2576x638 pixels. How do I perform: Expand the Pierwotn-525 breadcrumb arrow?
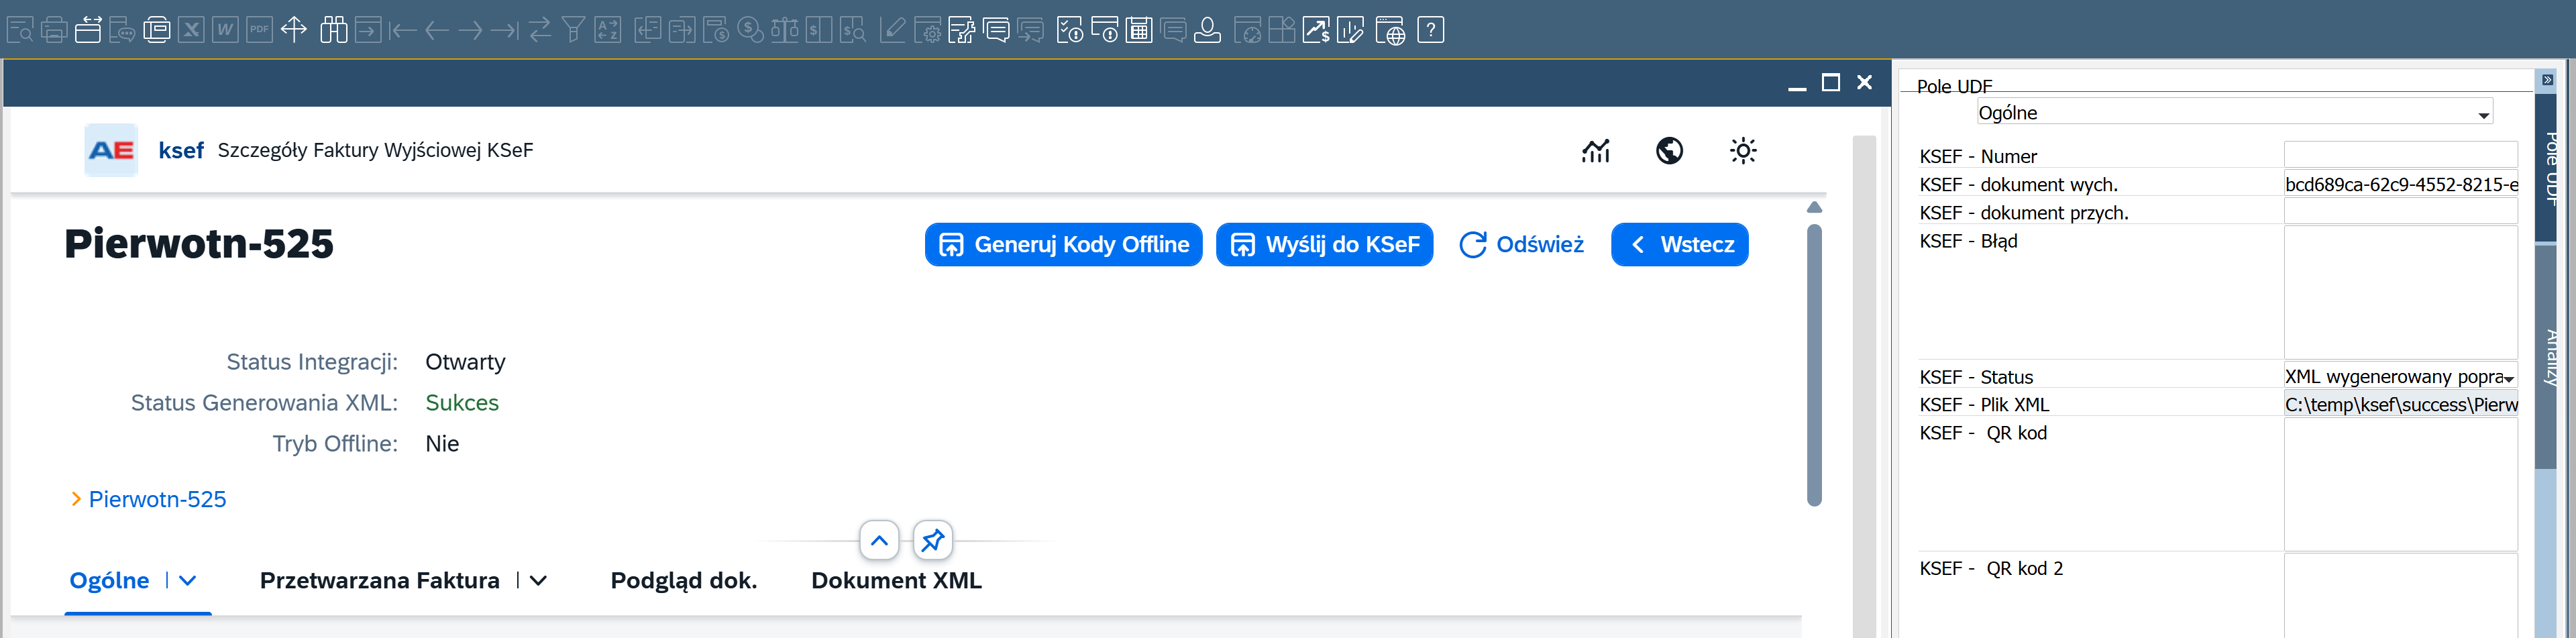(x=76, y=499)
